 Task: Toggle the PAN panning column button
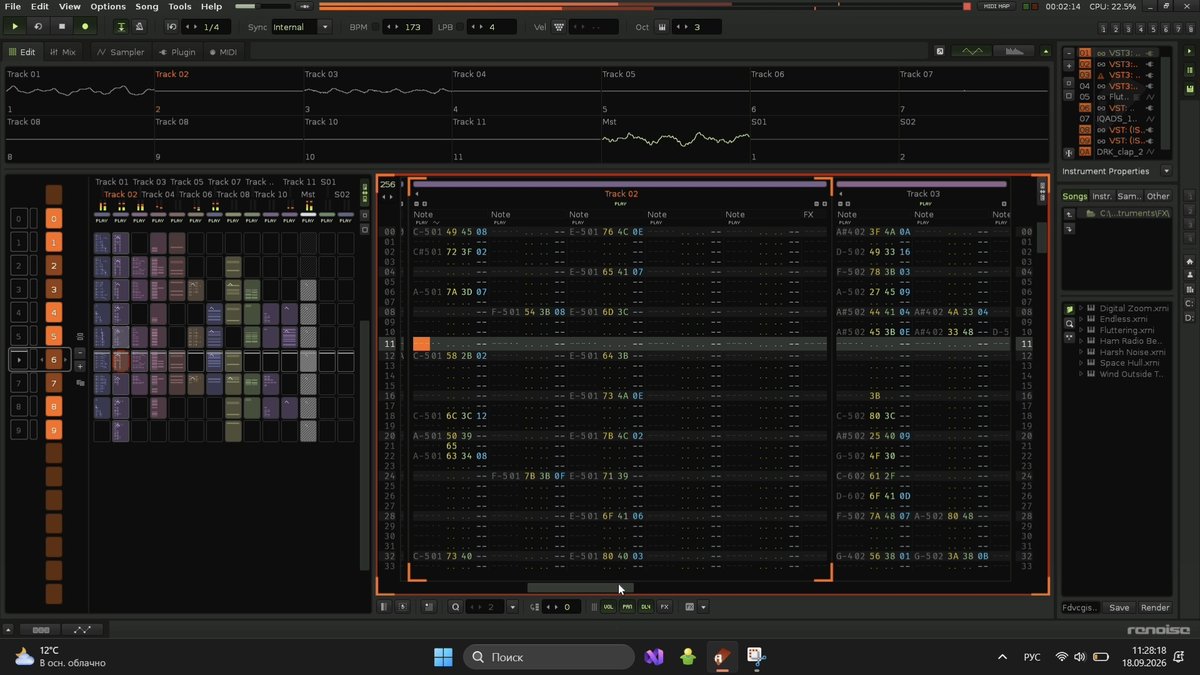(627, 607)
